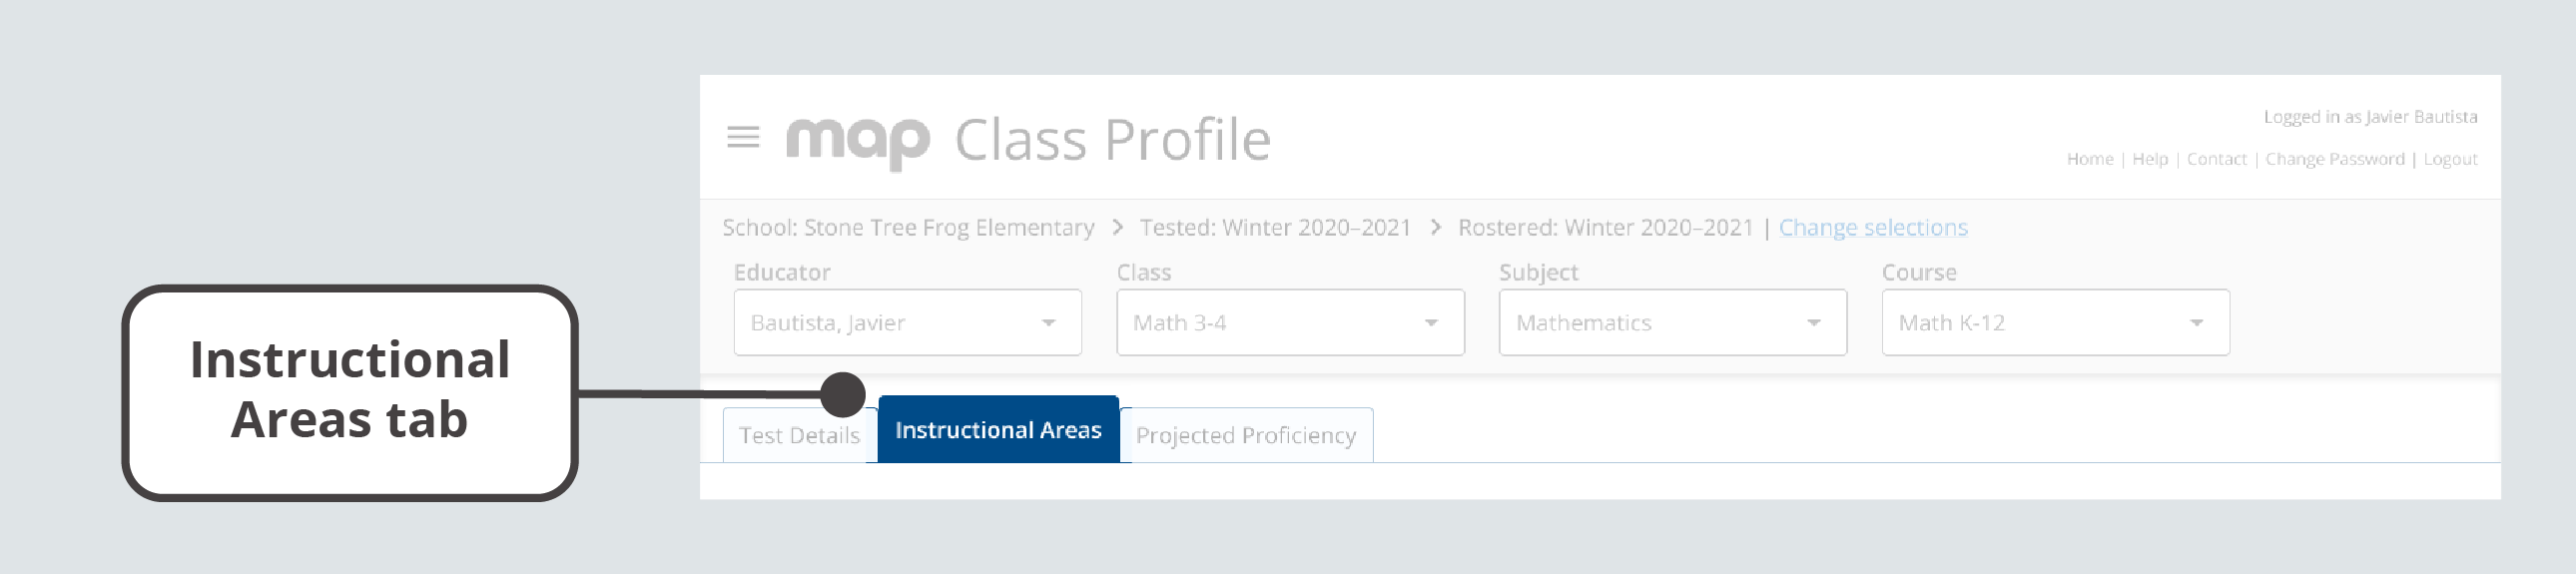Open the Educator dropdown
2576x574 pixels.
[906, 323]
